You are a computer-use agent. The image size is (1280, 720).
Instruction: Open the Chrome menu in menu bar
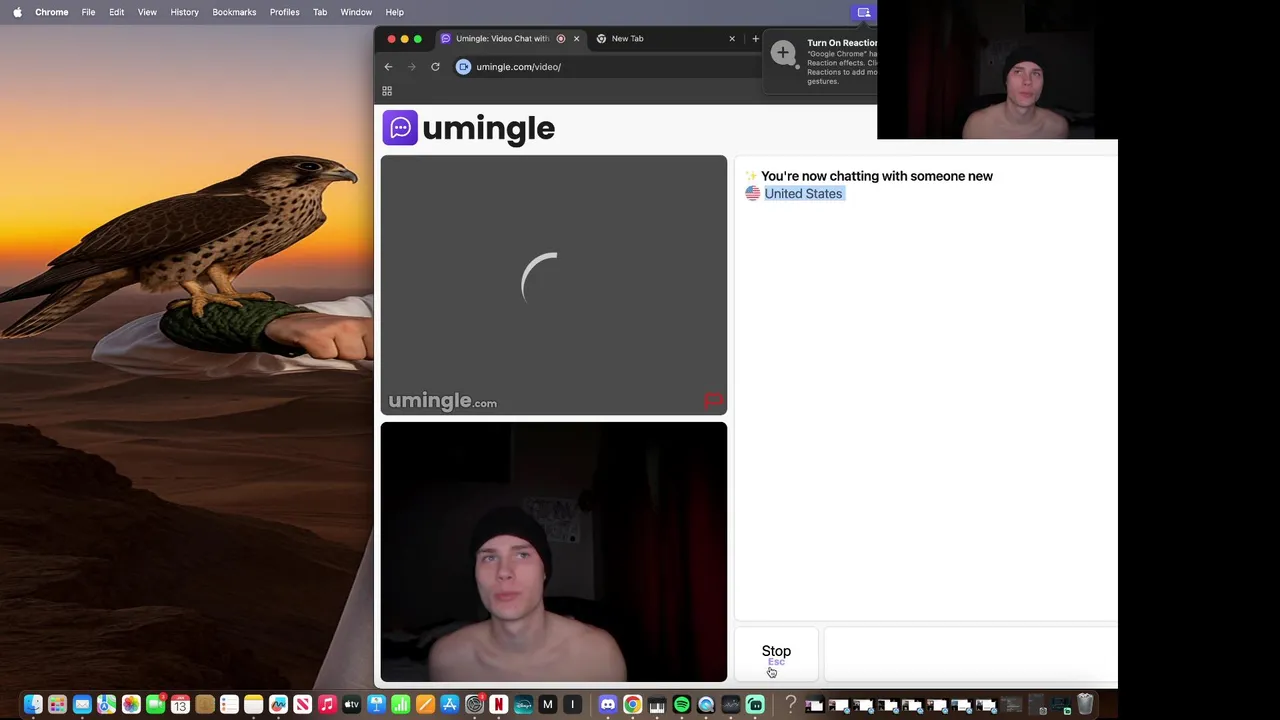[x=51, y=12]
